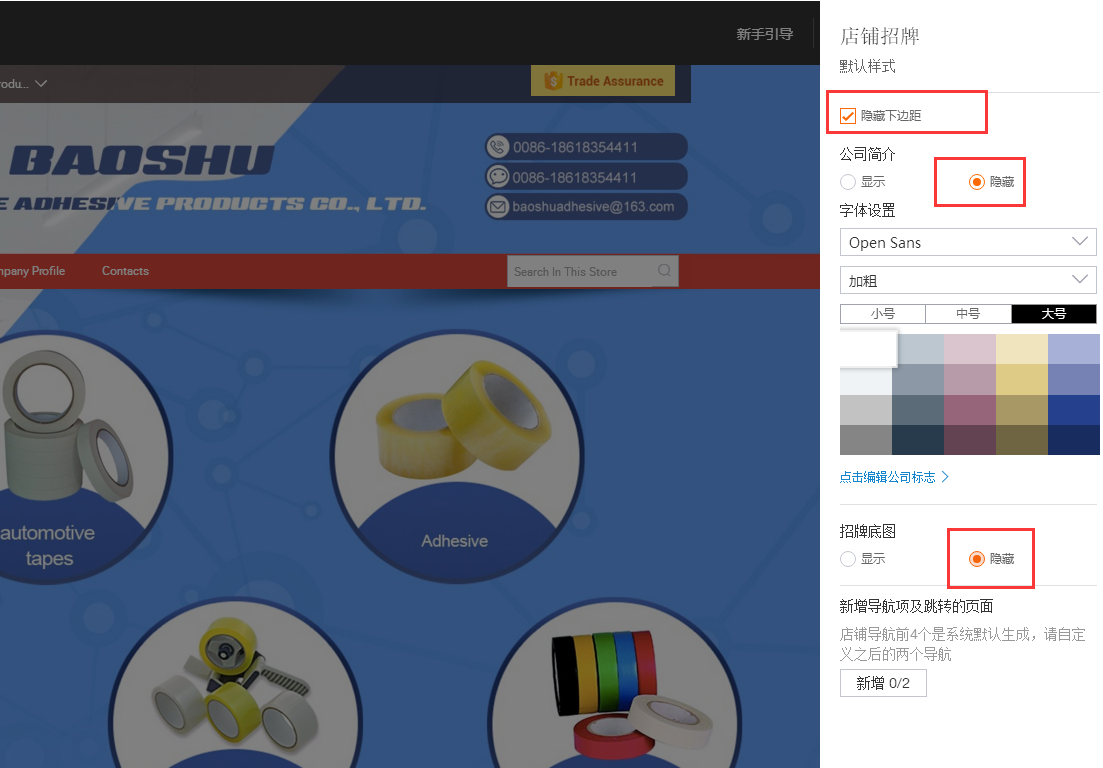
Task: Pick the medium gray swatch in the bottom row
Action: 866,440
